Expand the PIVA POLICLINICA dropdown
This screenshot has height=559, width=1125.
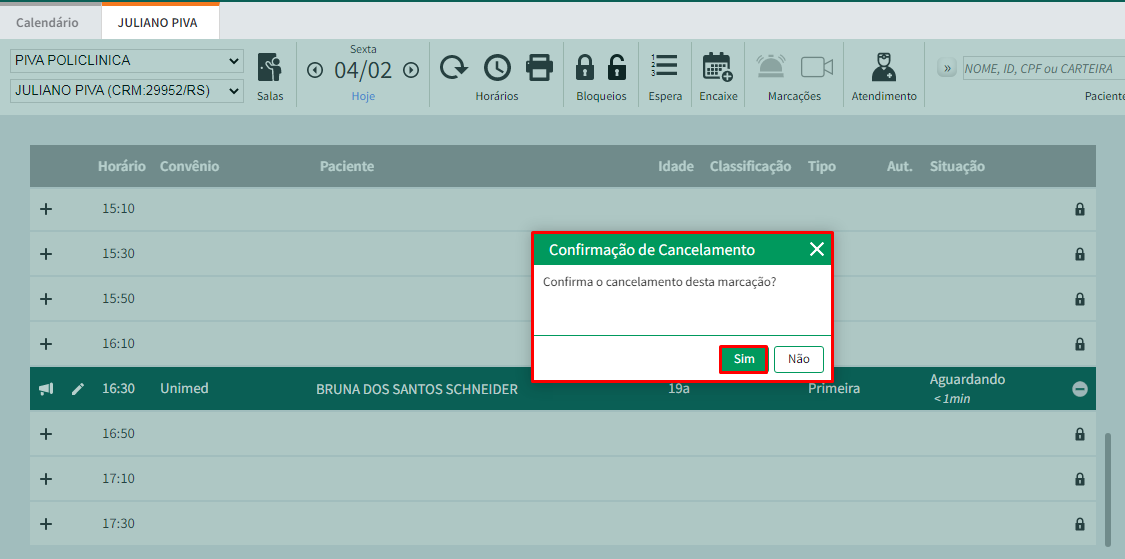tap(126, 61)
